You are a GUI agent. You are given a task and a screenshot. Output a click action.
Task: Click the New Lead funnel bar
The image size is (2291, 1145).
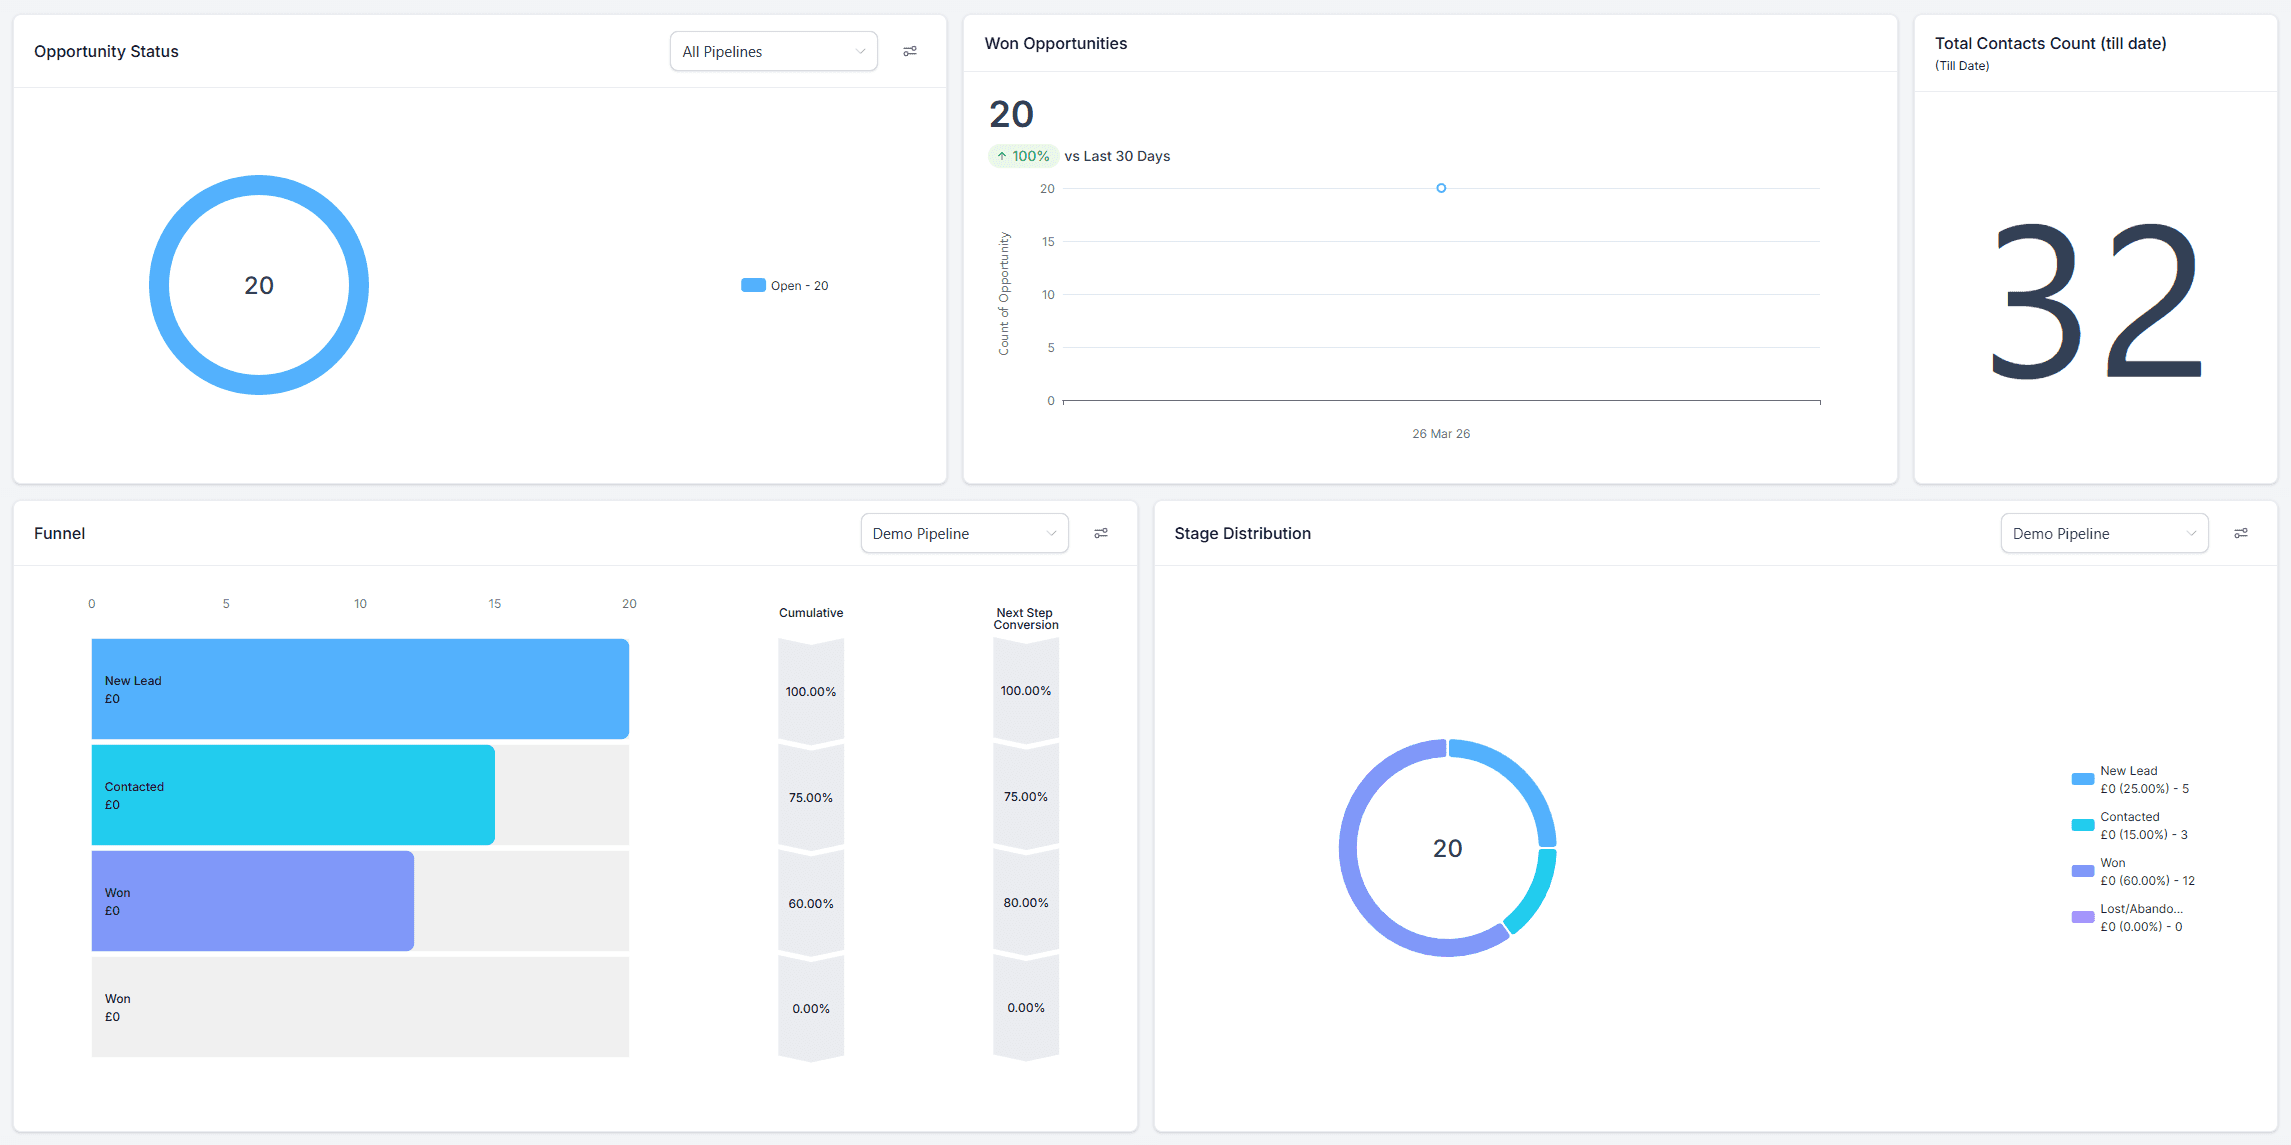click(x=360, y=689)
